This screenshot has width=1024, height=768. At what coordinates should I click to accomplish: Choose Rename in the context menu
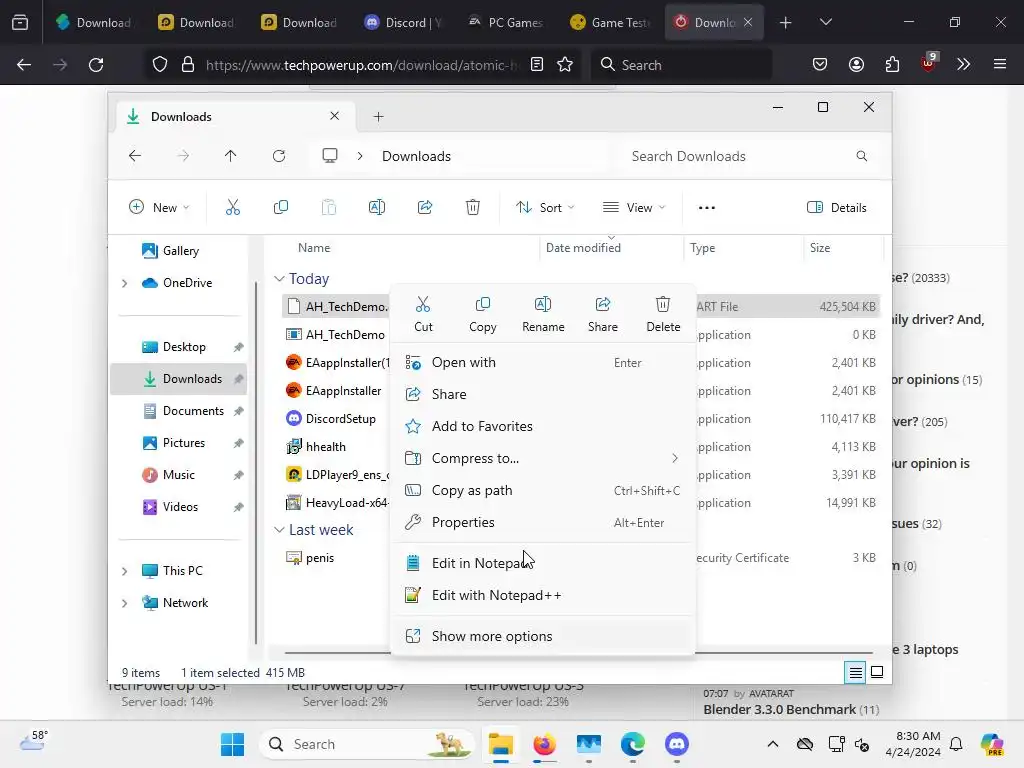(543, 314)
